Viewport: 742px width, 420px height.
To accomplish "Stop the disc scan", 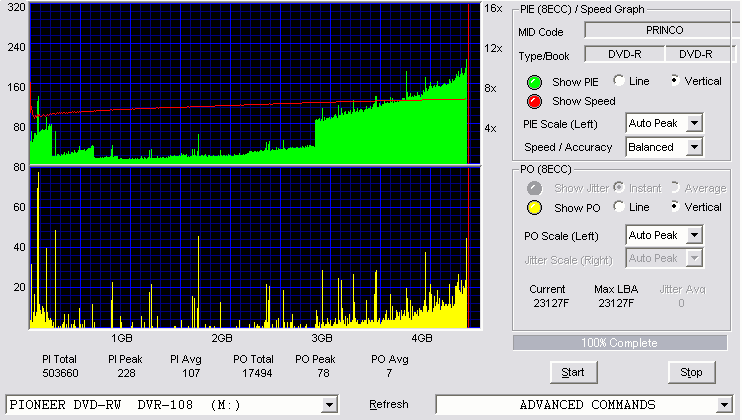I will tap(691, 373).
